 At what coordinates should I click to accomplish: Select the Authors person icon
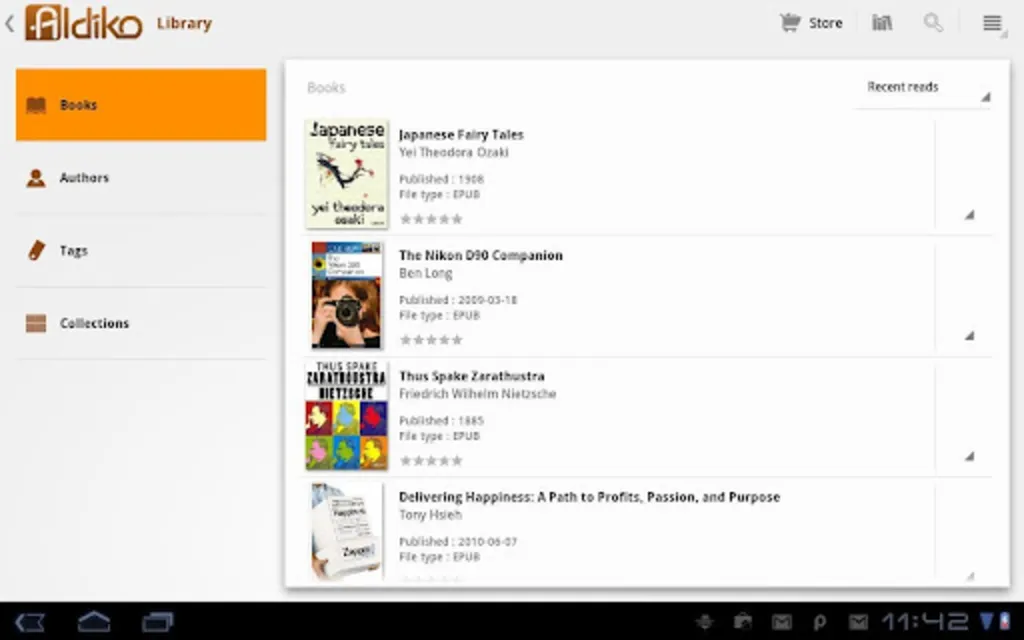click(36, 178)
